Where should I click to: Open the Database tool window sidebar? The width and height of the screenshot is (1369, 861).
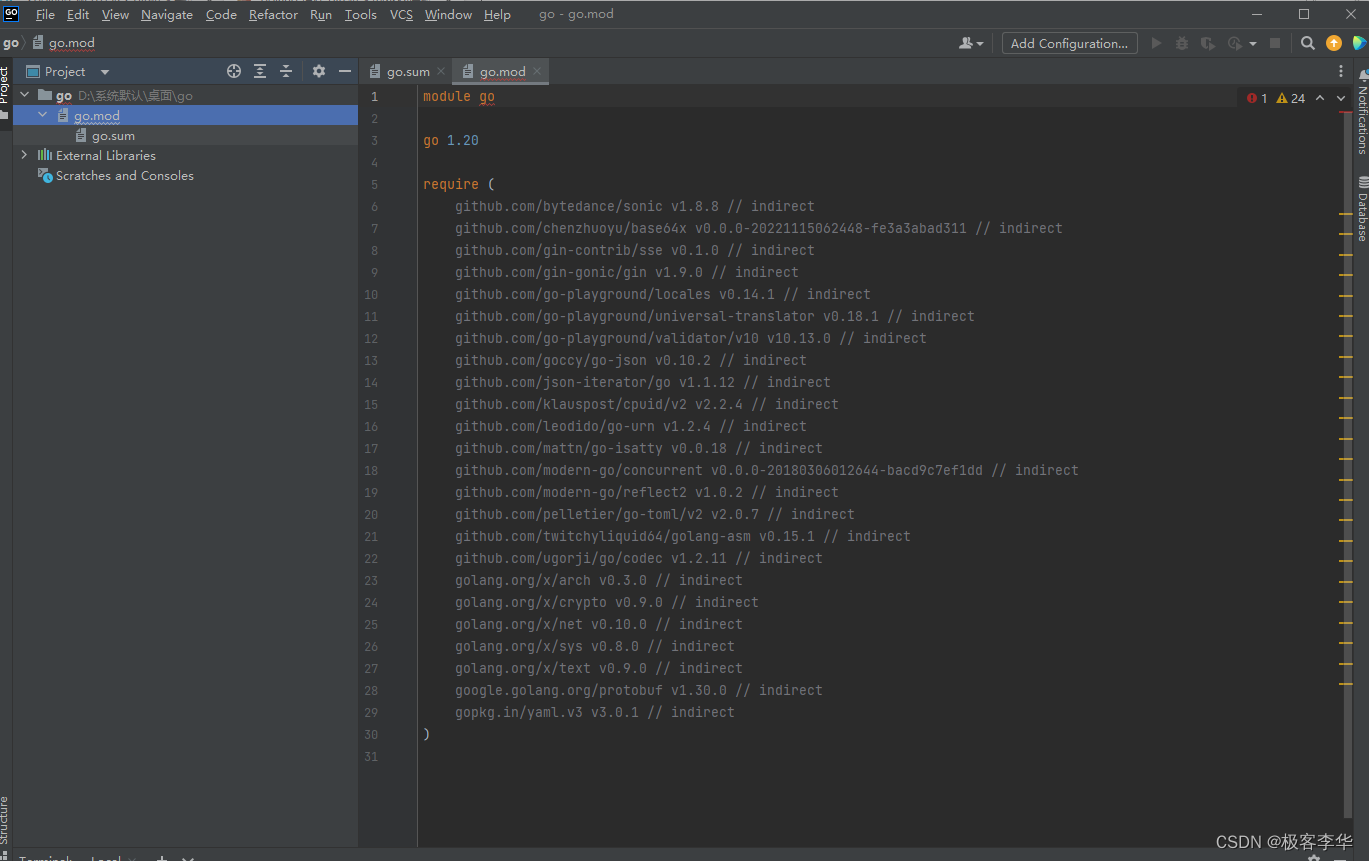point(1362,210)
